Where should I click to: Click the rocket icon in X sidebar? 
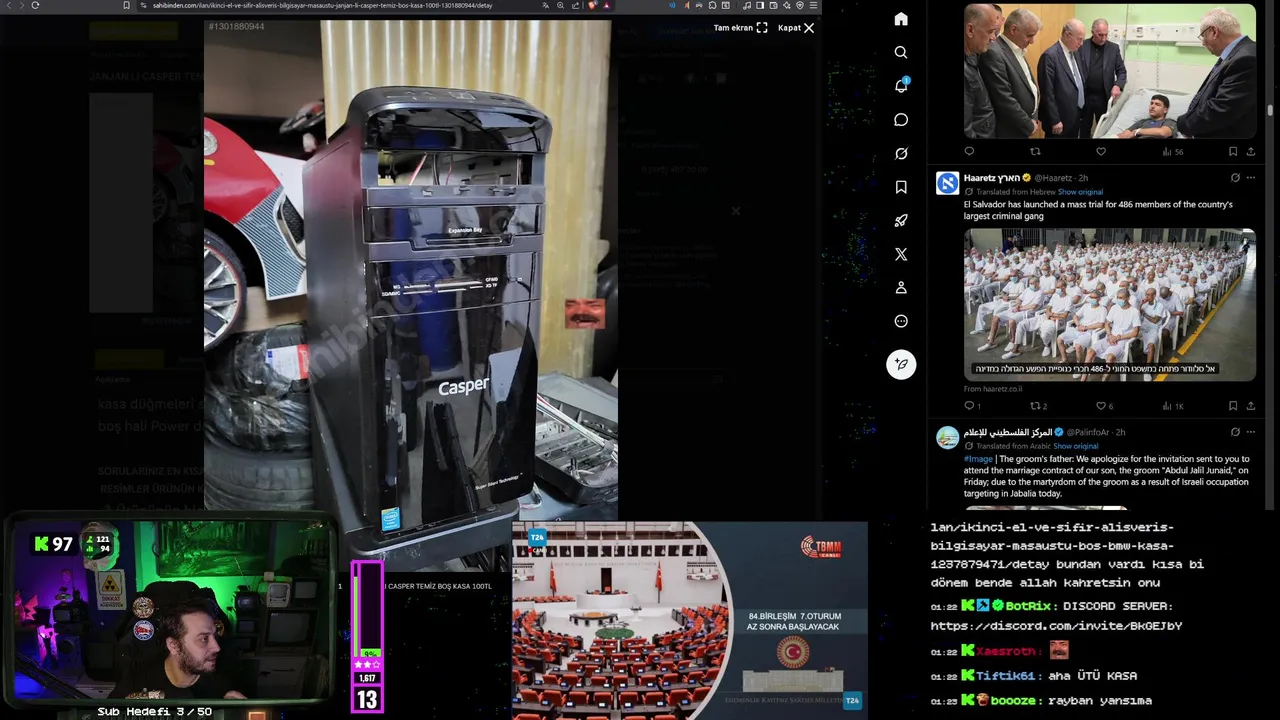[x=901, y=220]
